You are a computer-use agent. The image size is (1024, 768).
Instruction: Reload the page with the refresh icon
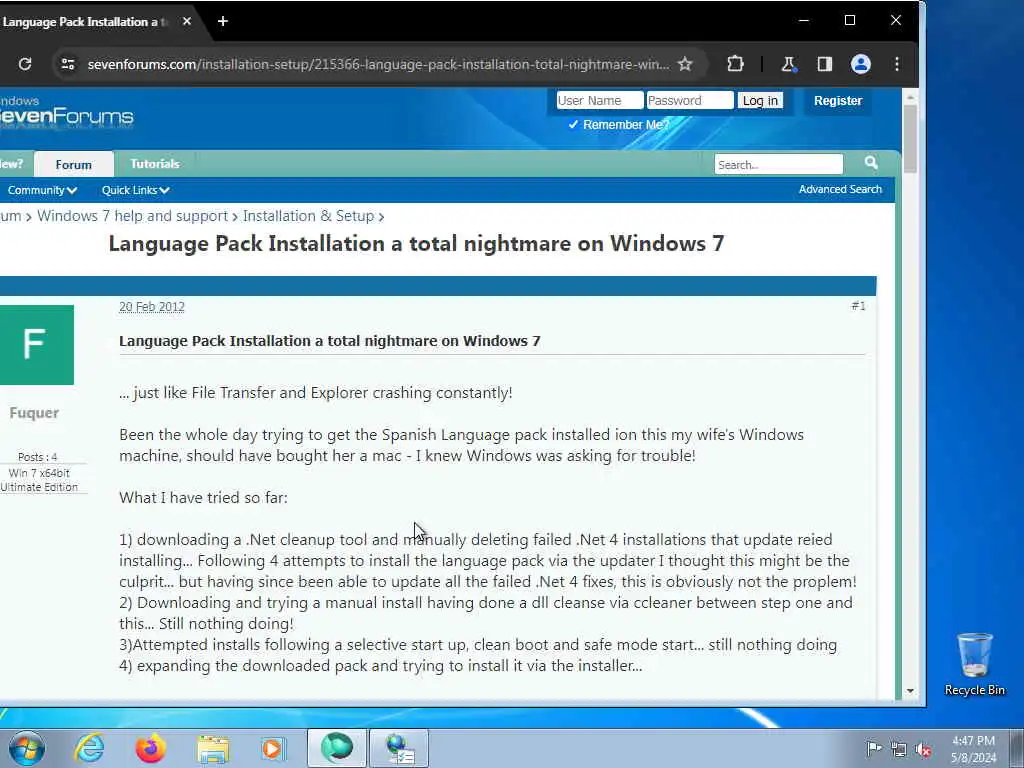coord(25,64)
